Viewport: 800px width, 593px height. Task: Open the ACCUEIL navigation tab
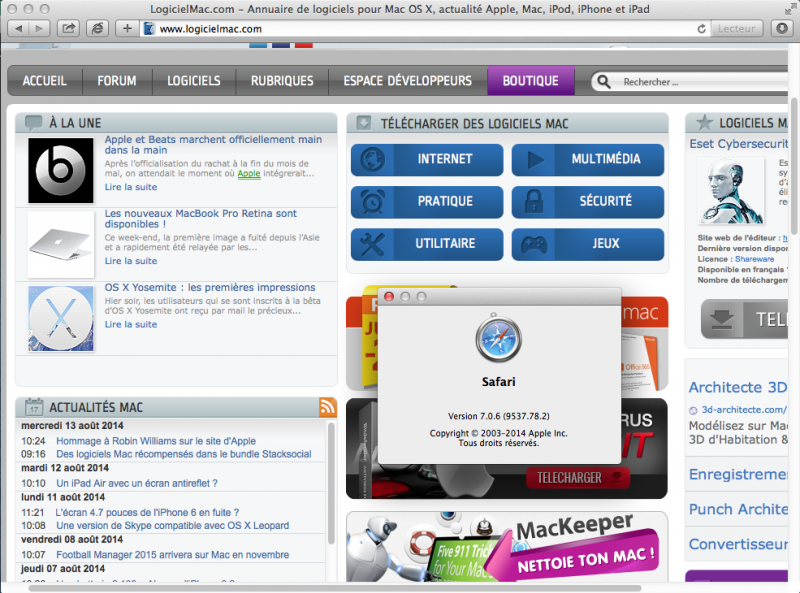coord(44,81)
